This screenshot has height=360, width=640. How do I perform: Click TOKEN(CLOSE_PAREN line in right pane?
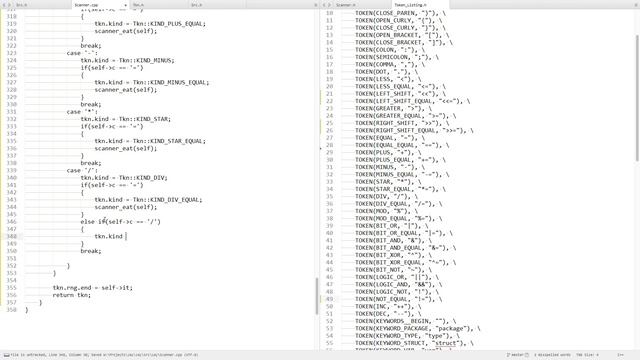click(x=400, y=13)
